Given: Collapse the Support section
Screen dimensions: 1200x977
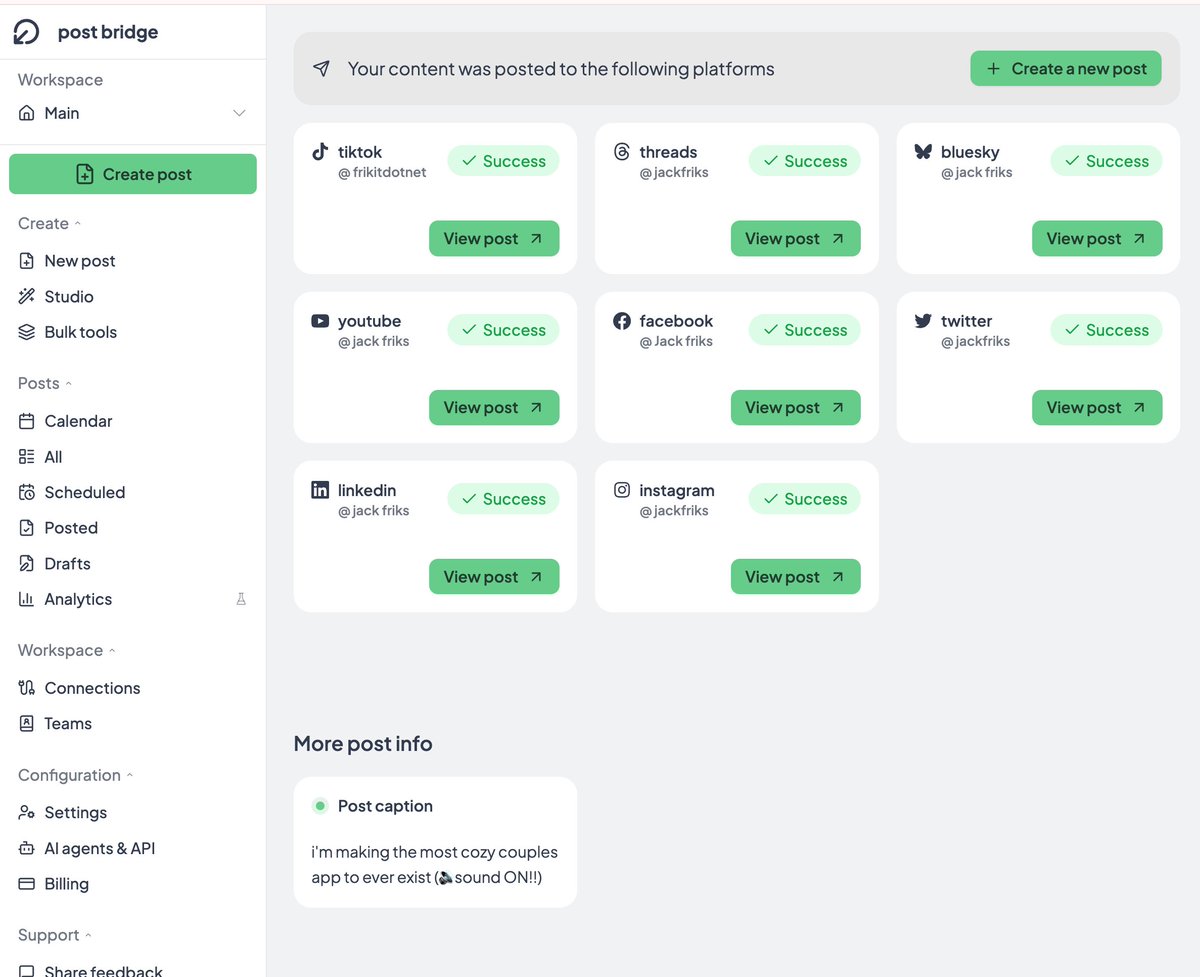Looking at the screenshot, I should (55, 935).
